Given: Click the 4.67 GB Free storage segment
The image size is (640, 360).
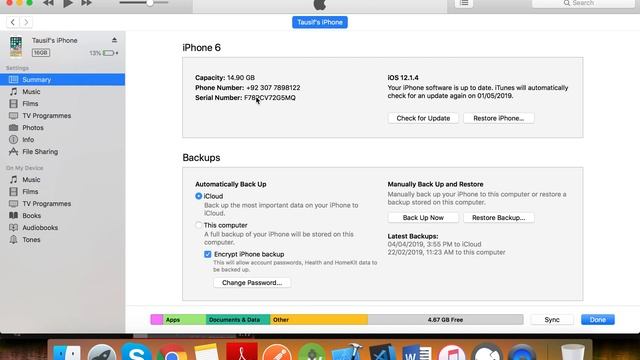Looking at the screenshot, I should tap(445, 320).
